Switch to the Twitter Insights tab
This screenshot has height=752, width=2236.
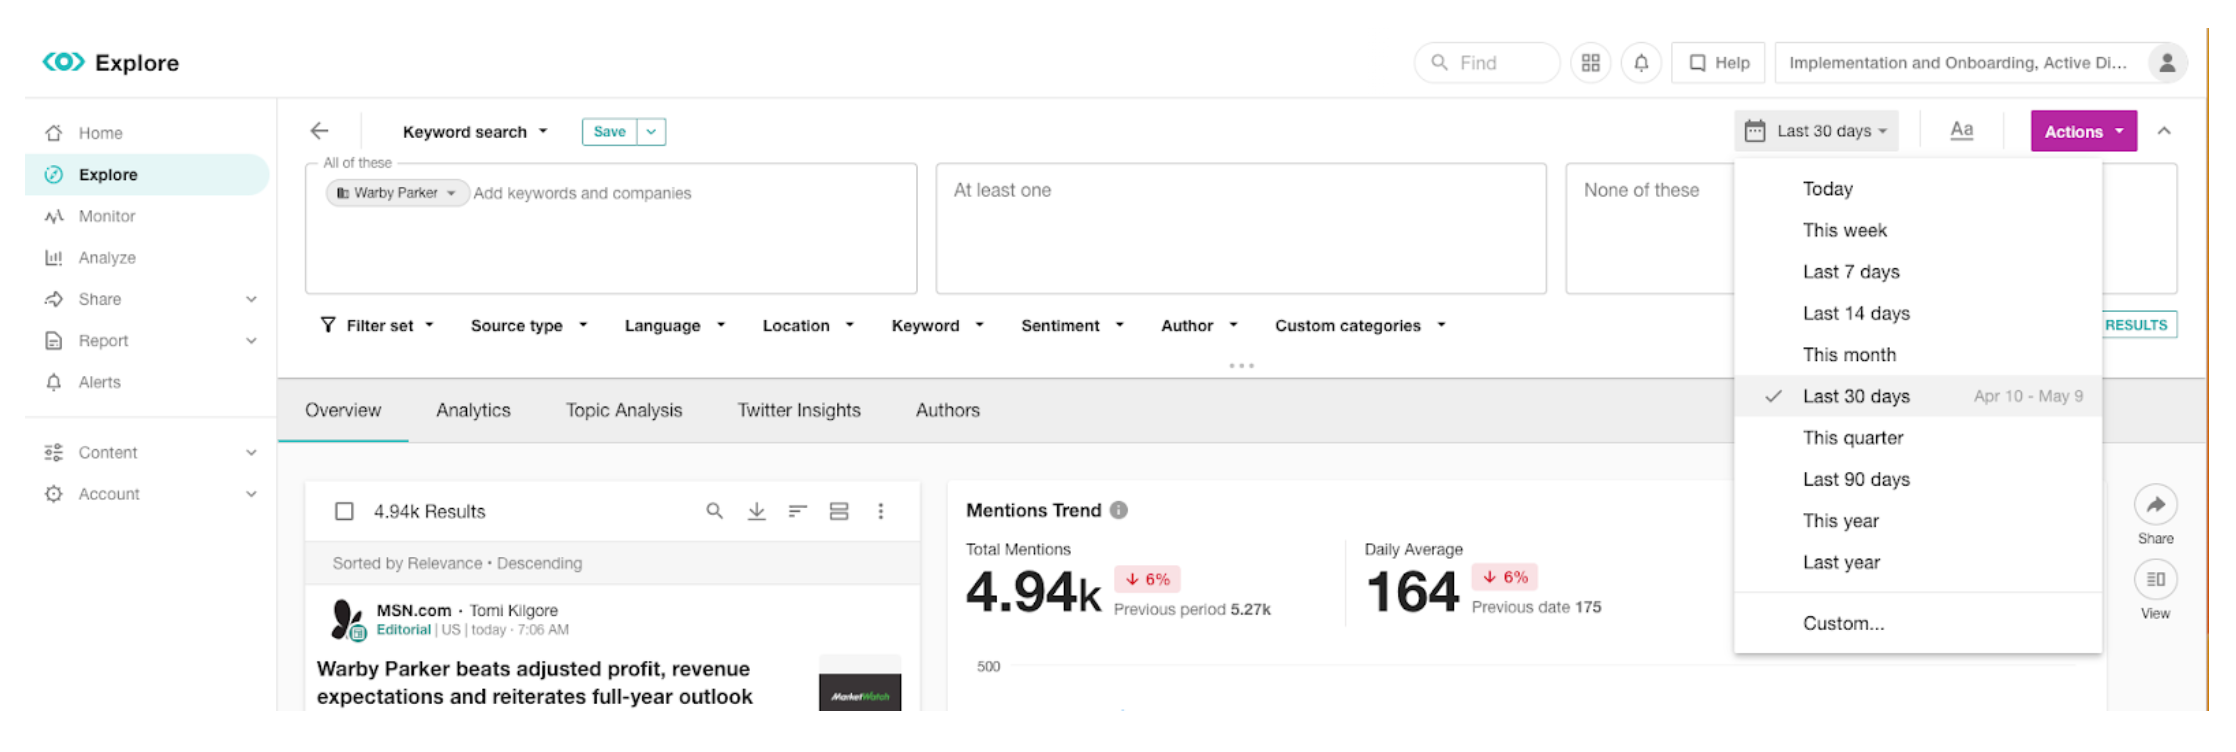pyautogui.click(x=799, y=410)
